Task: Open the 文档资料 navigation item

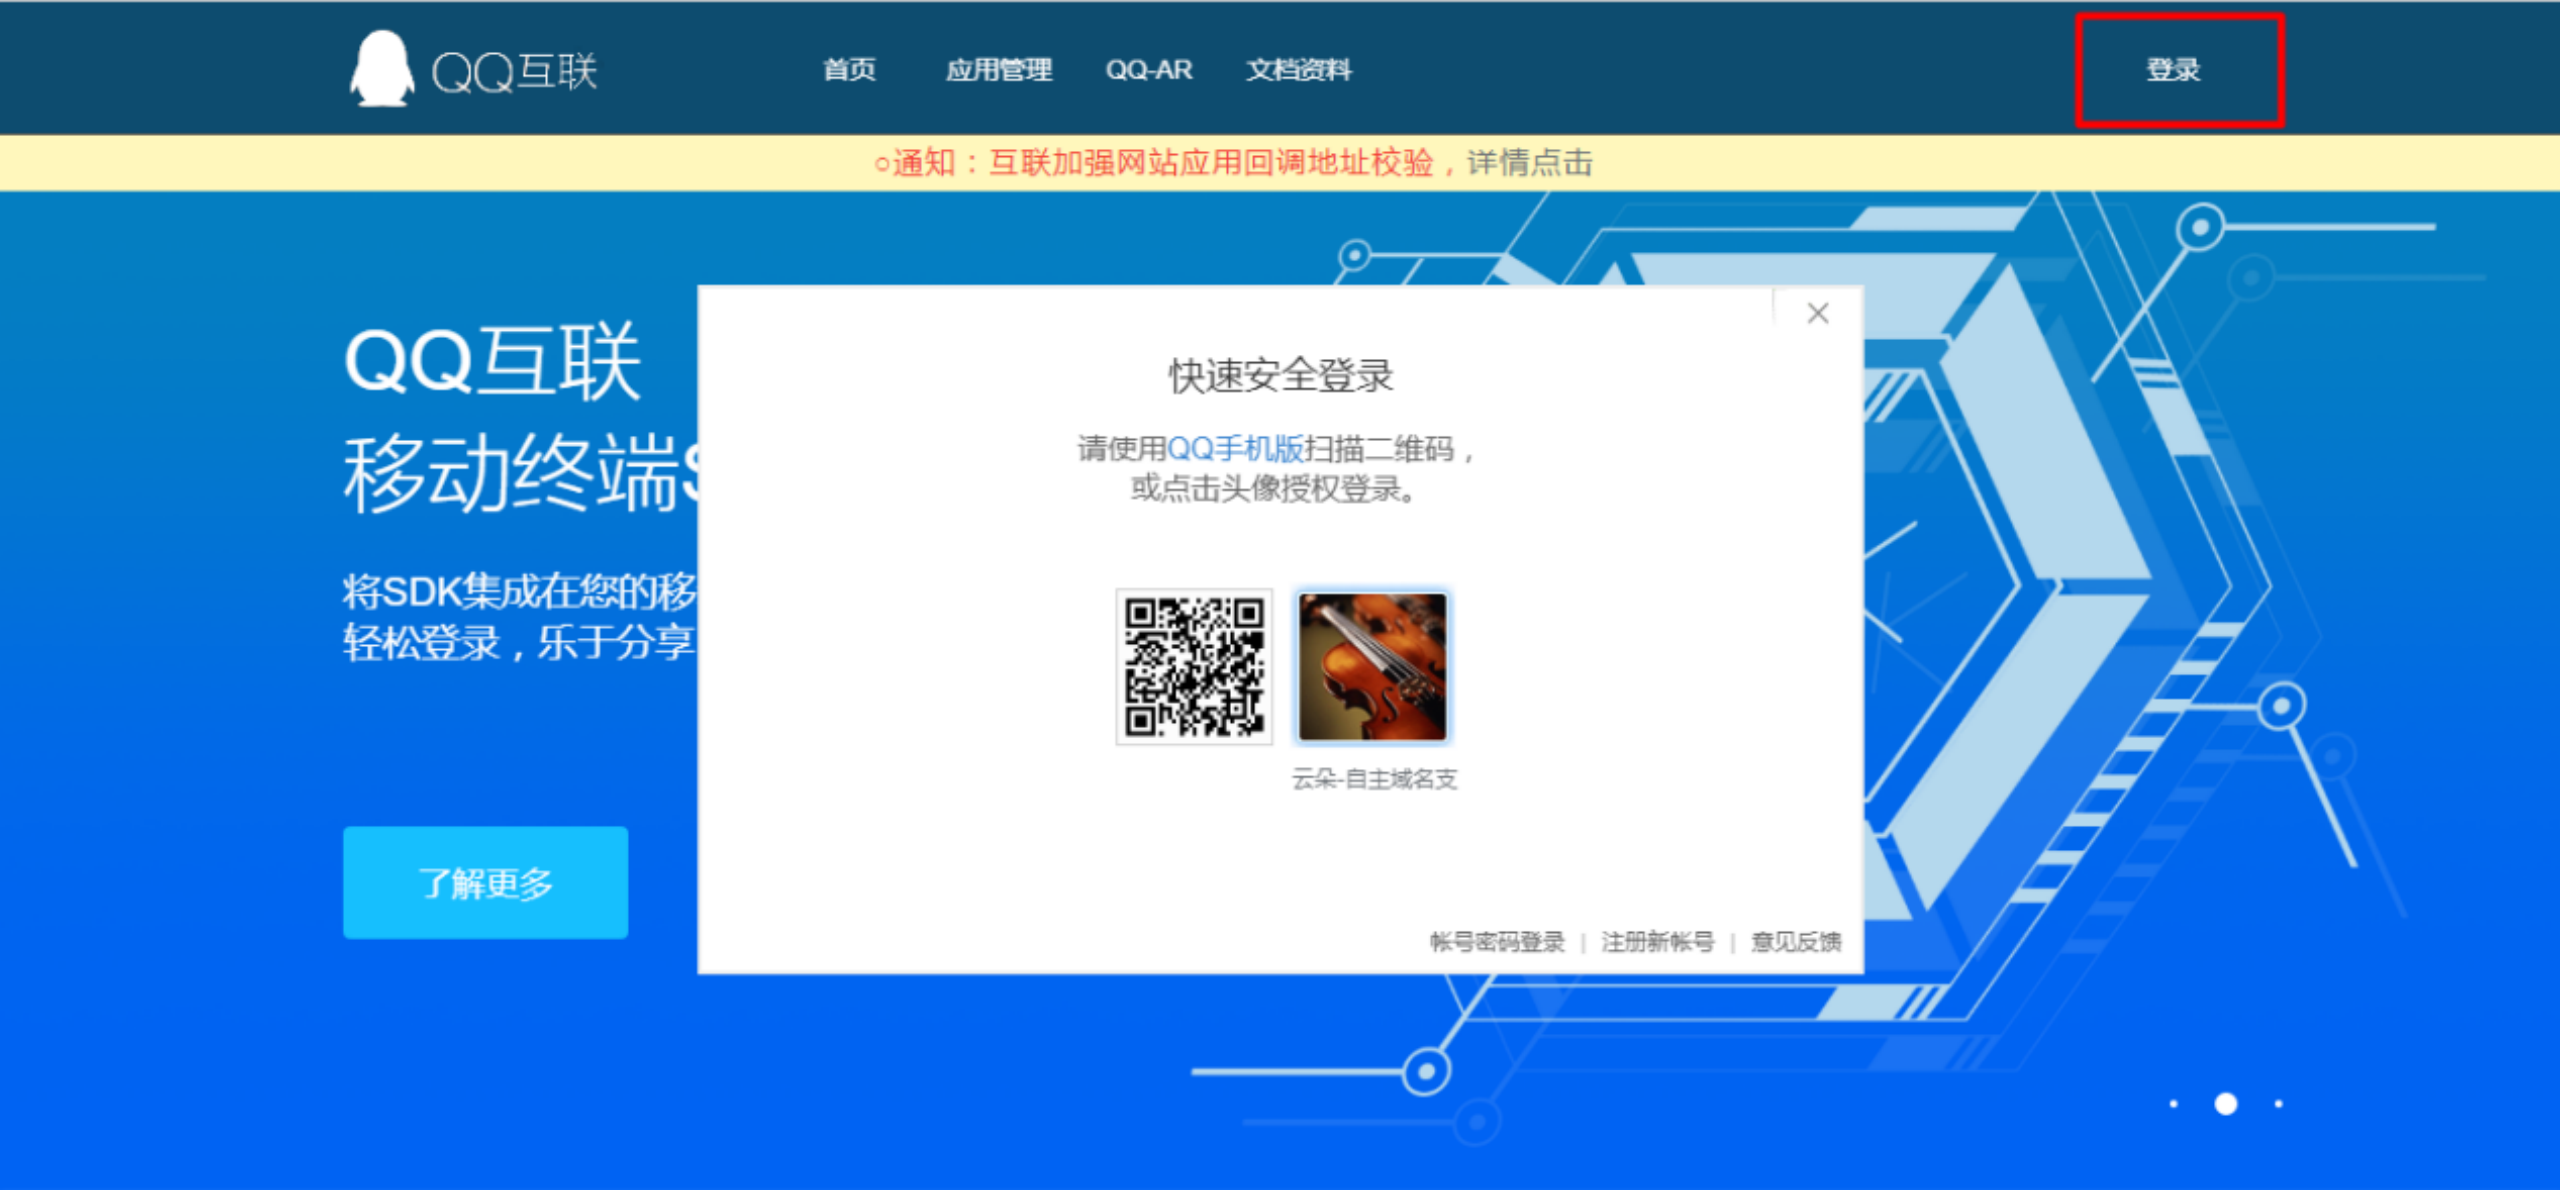Action: (1298, 70)
